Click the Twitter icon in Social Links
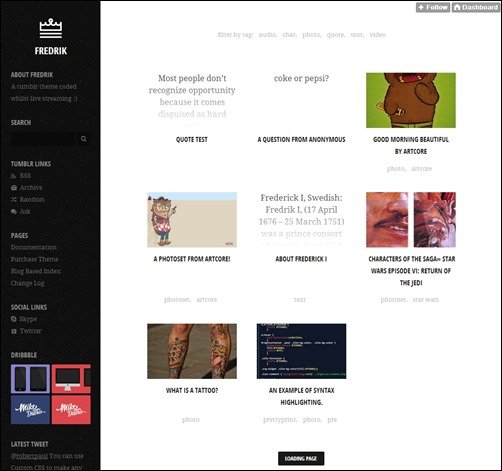This screenshot has width=502, height=471. [x=14, y=331]
